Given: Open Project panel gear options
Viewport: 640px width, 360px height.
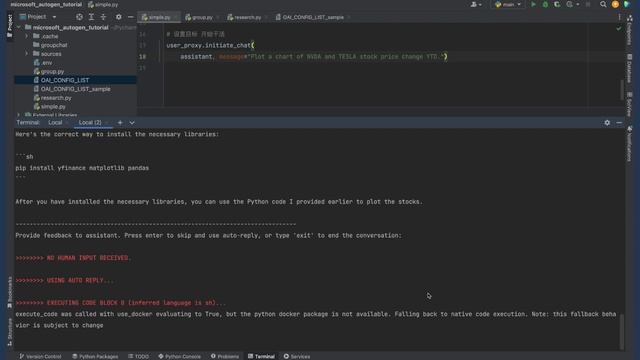Looking at the screenshot, I should [118, 17].
